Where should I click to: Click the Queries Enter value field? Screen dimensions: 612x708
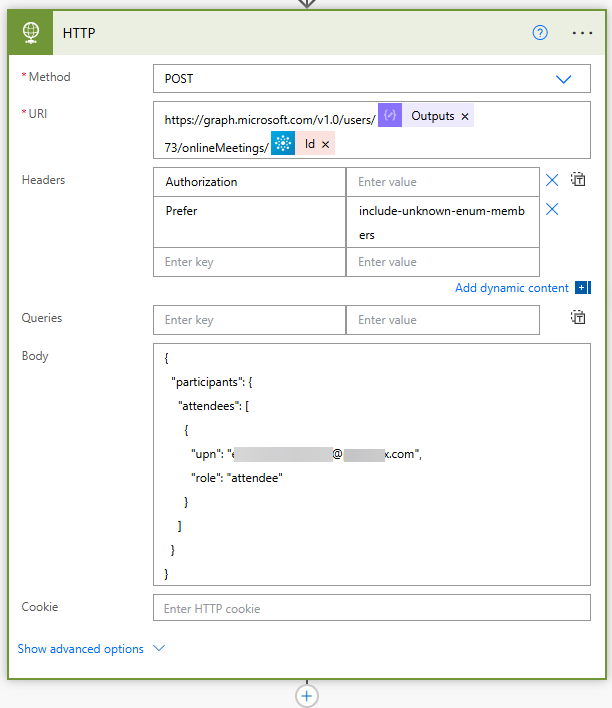point(443,320)
